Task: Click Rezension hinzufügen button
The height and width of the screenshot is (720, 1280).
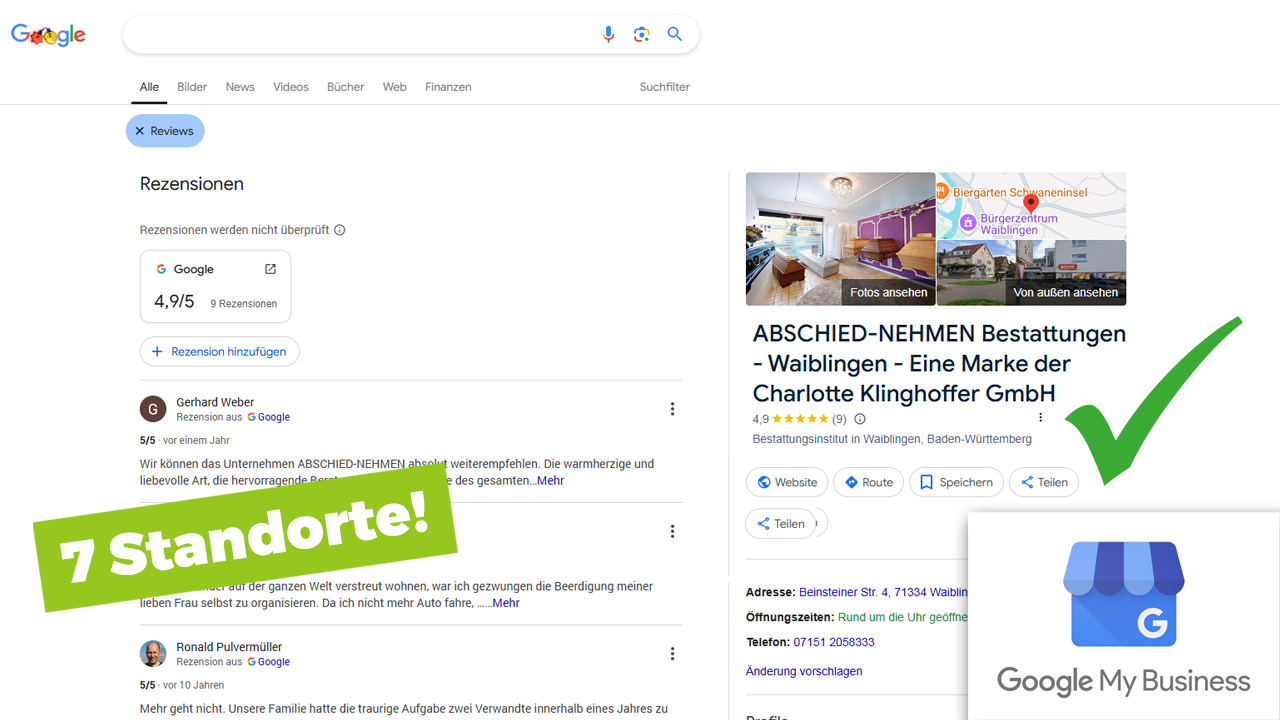Action: (219, 352)
